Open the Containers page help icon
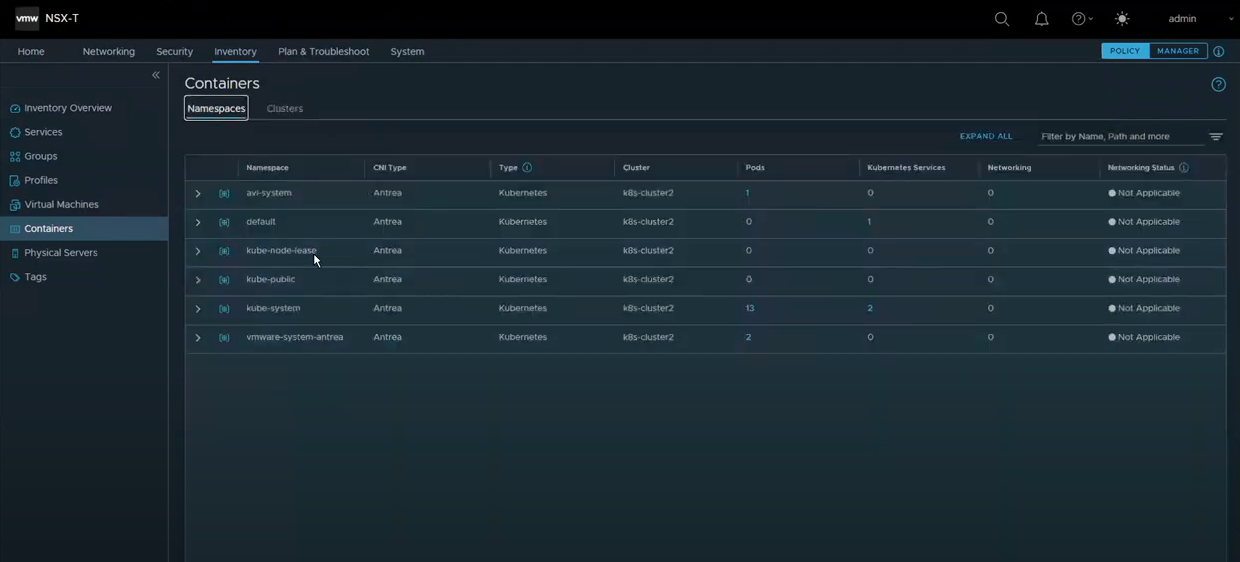 (1218, 84)
